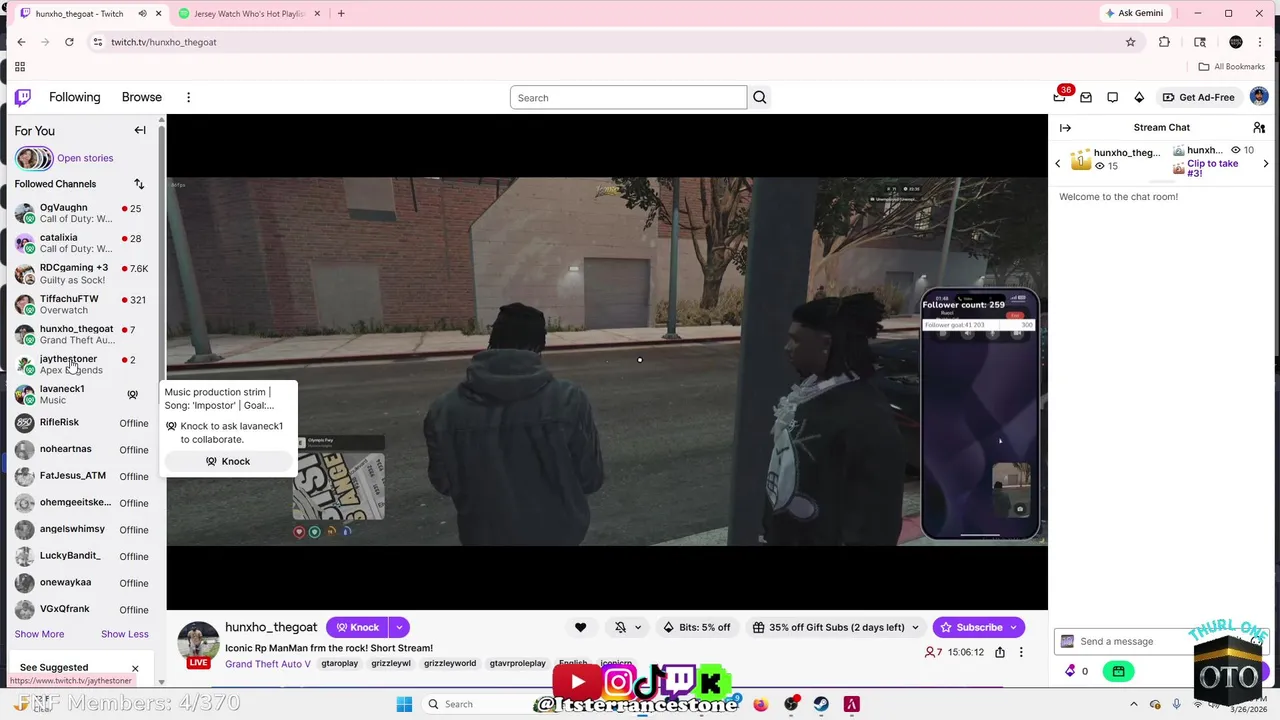Share the stream using share icon

pyautogui.click(x=1000, y=652)
